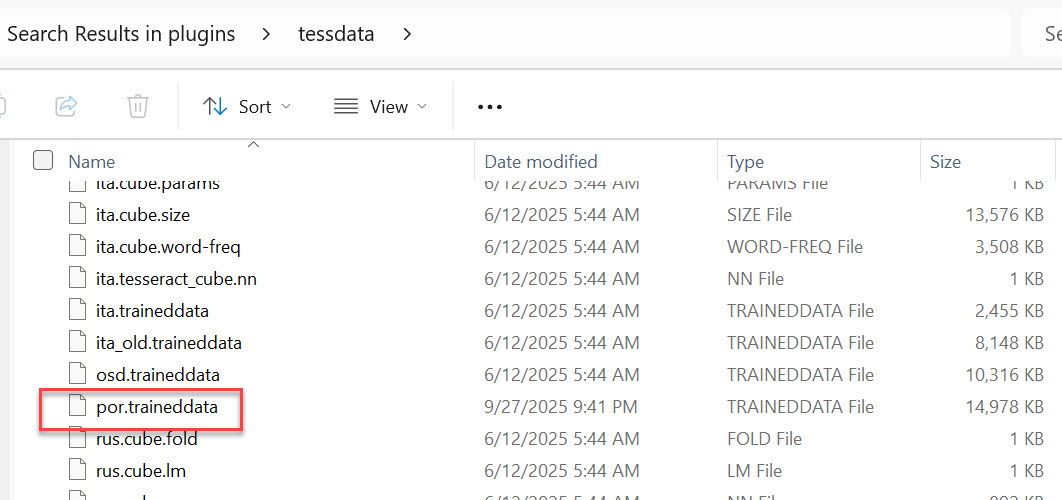This screenshot has height=500, width=1062.
Task: Click the ita.cube.size file icon
Action: [x=78, y=215]
